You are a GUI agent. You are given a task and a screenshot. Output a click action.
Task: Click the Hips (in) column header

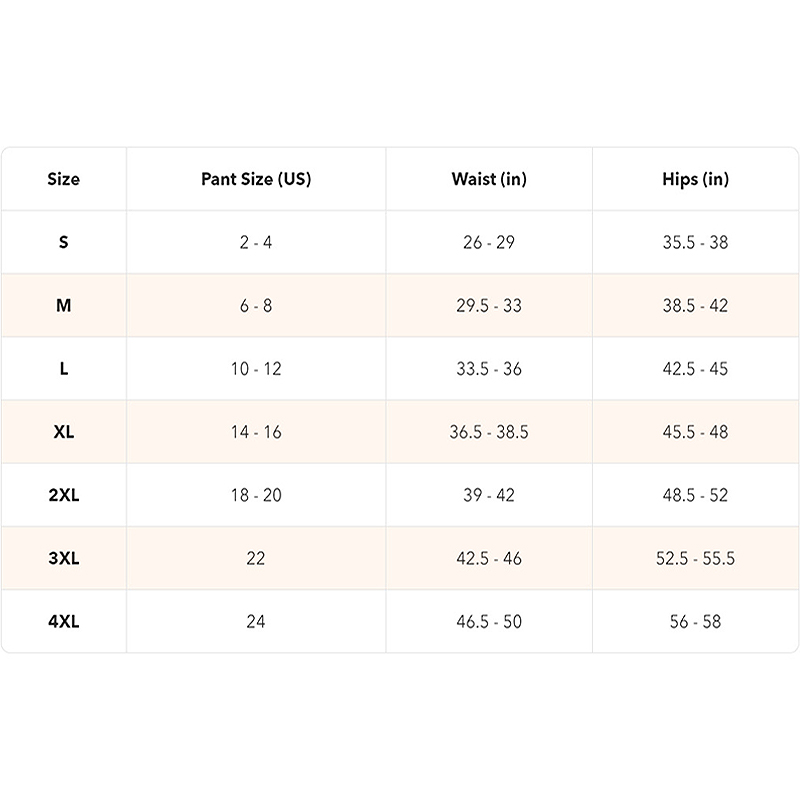pos(695,180)
